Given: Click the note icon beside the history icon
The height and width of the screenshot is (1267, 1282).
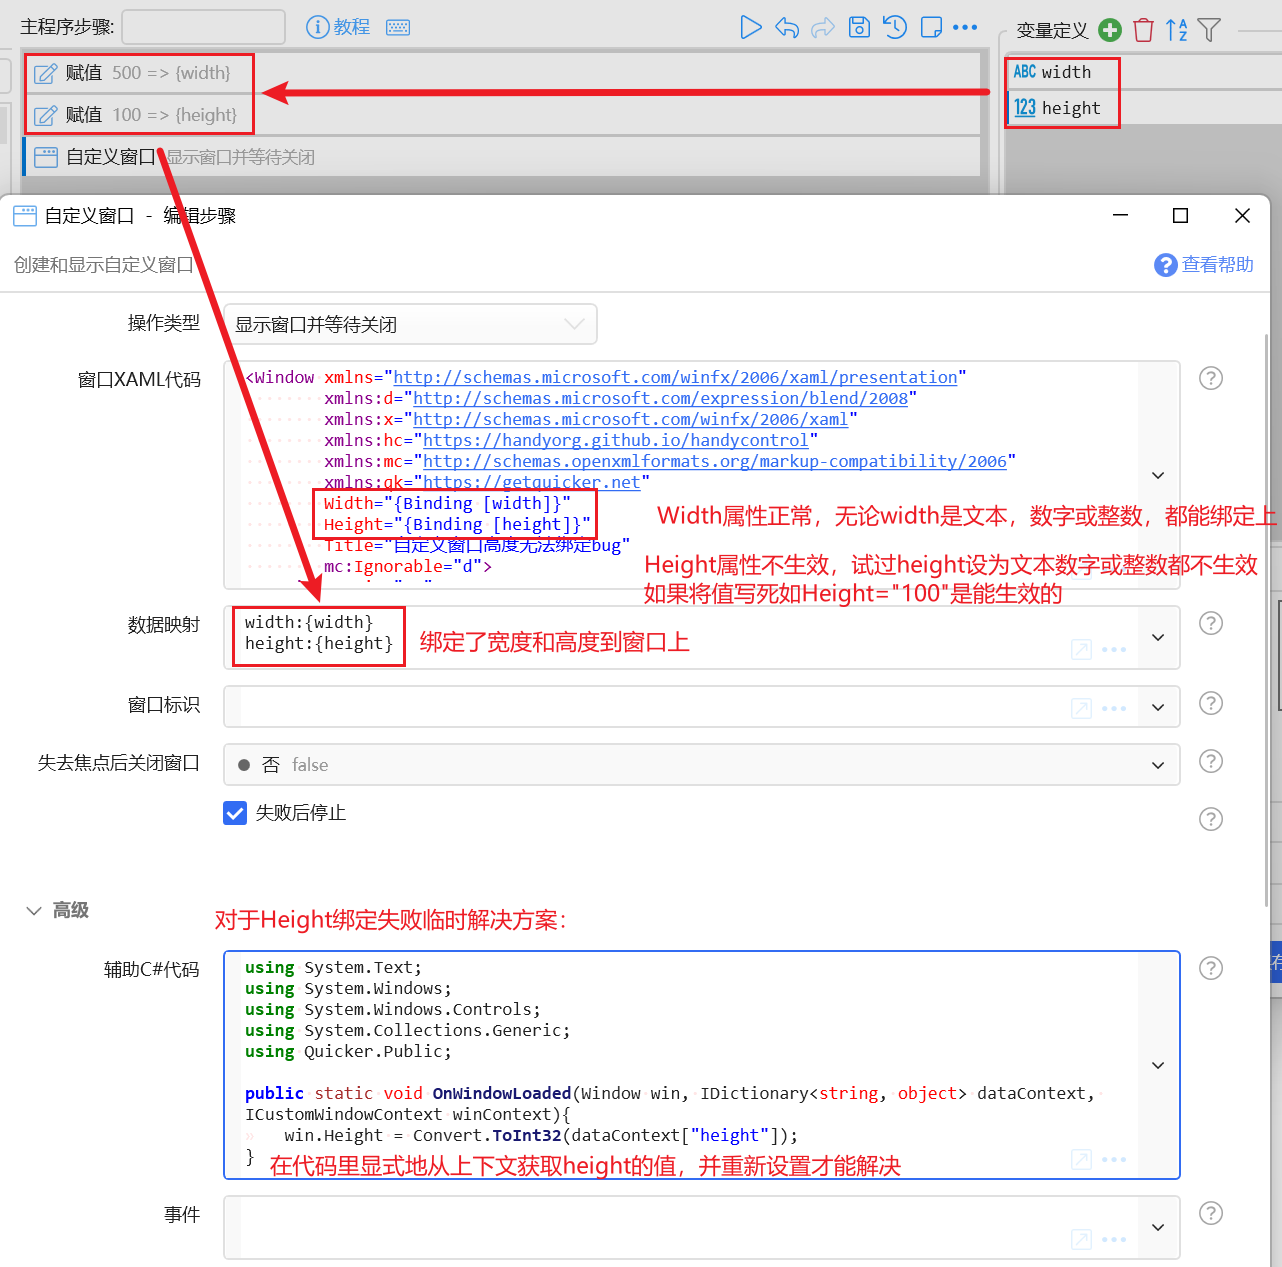Looking at the screenshot, I should (x=931, y=27).
